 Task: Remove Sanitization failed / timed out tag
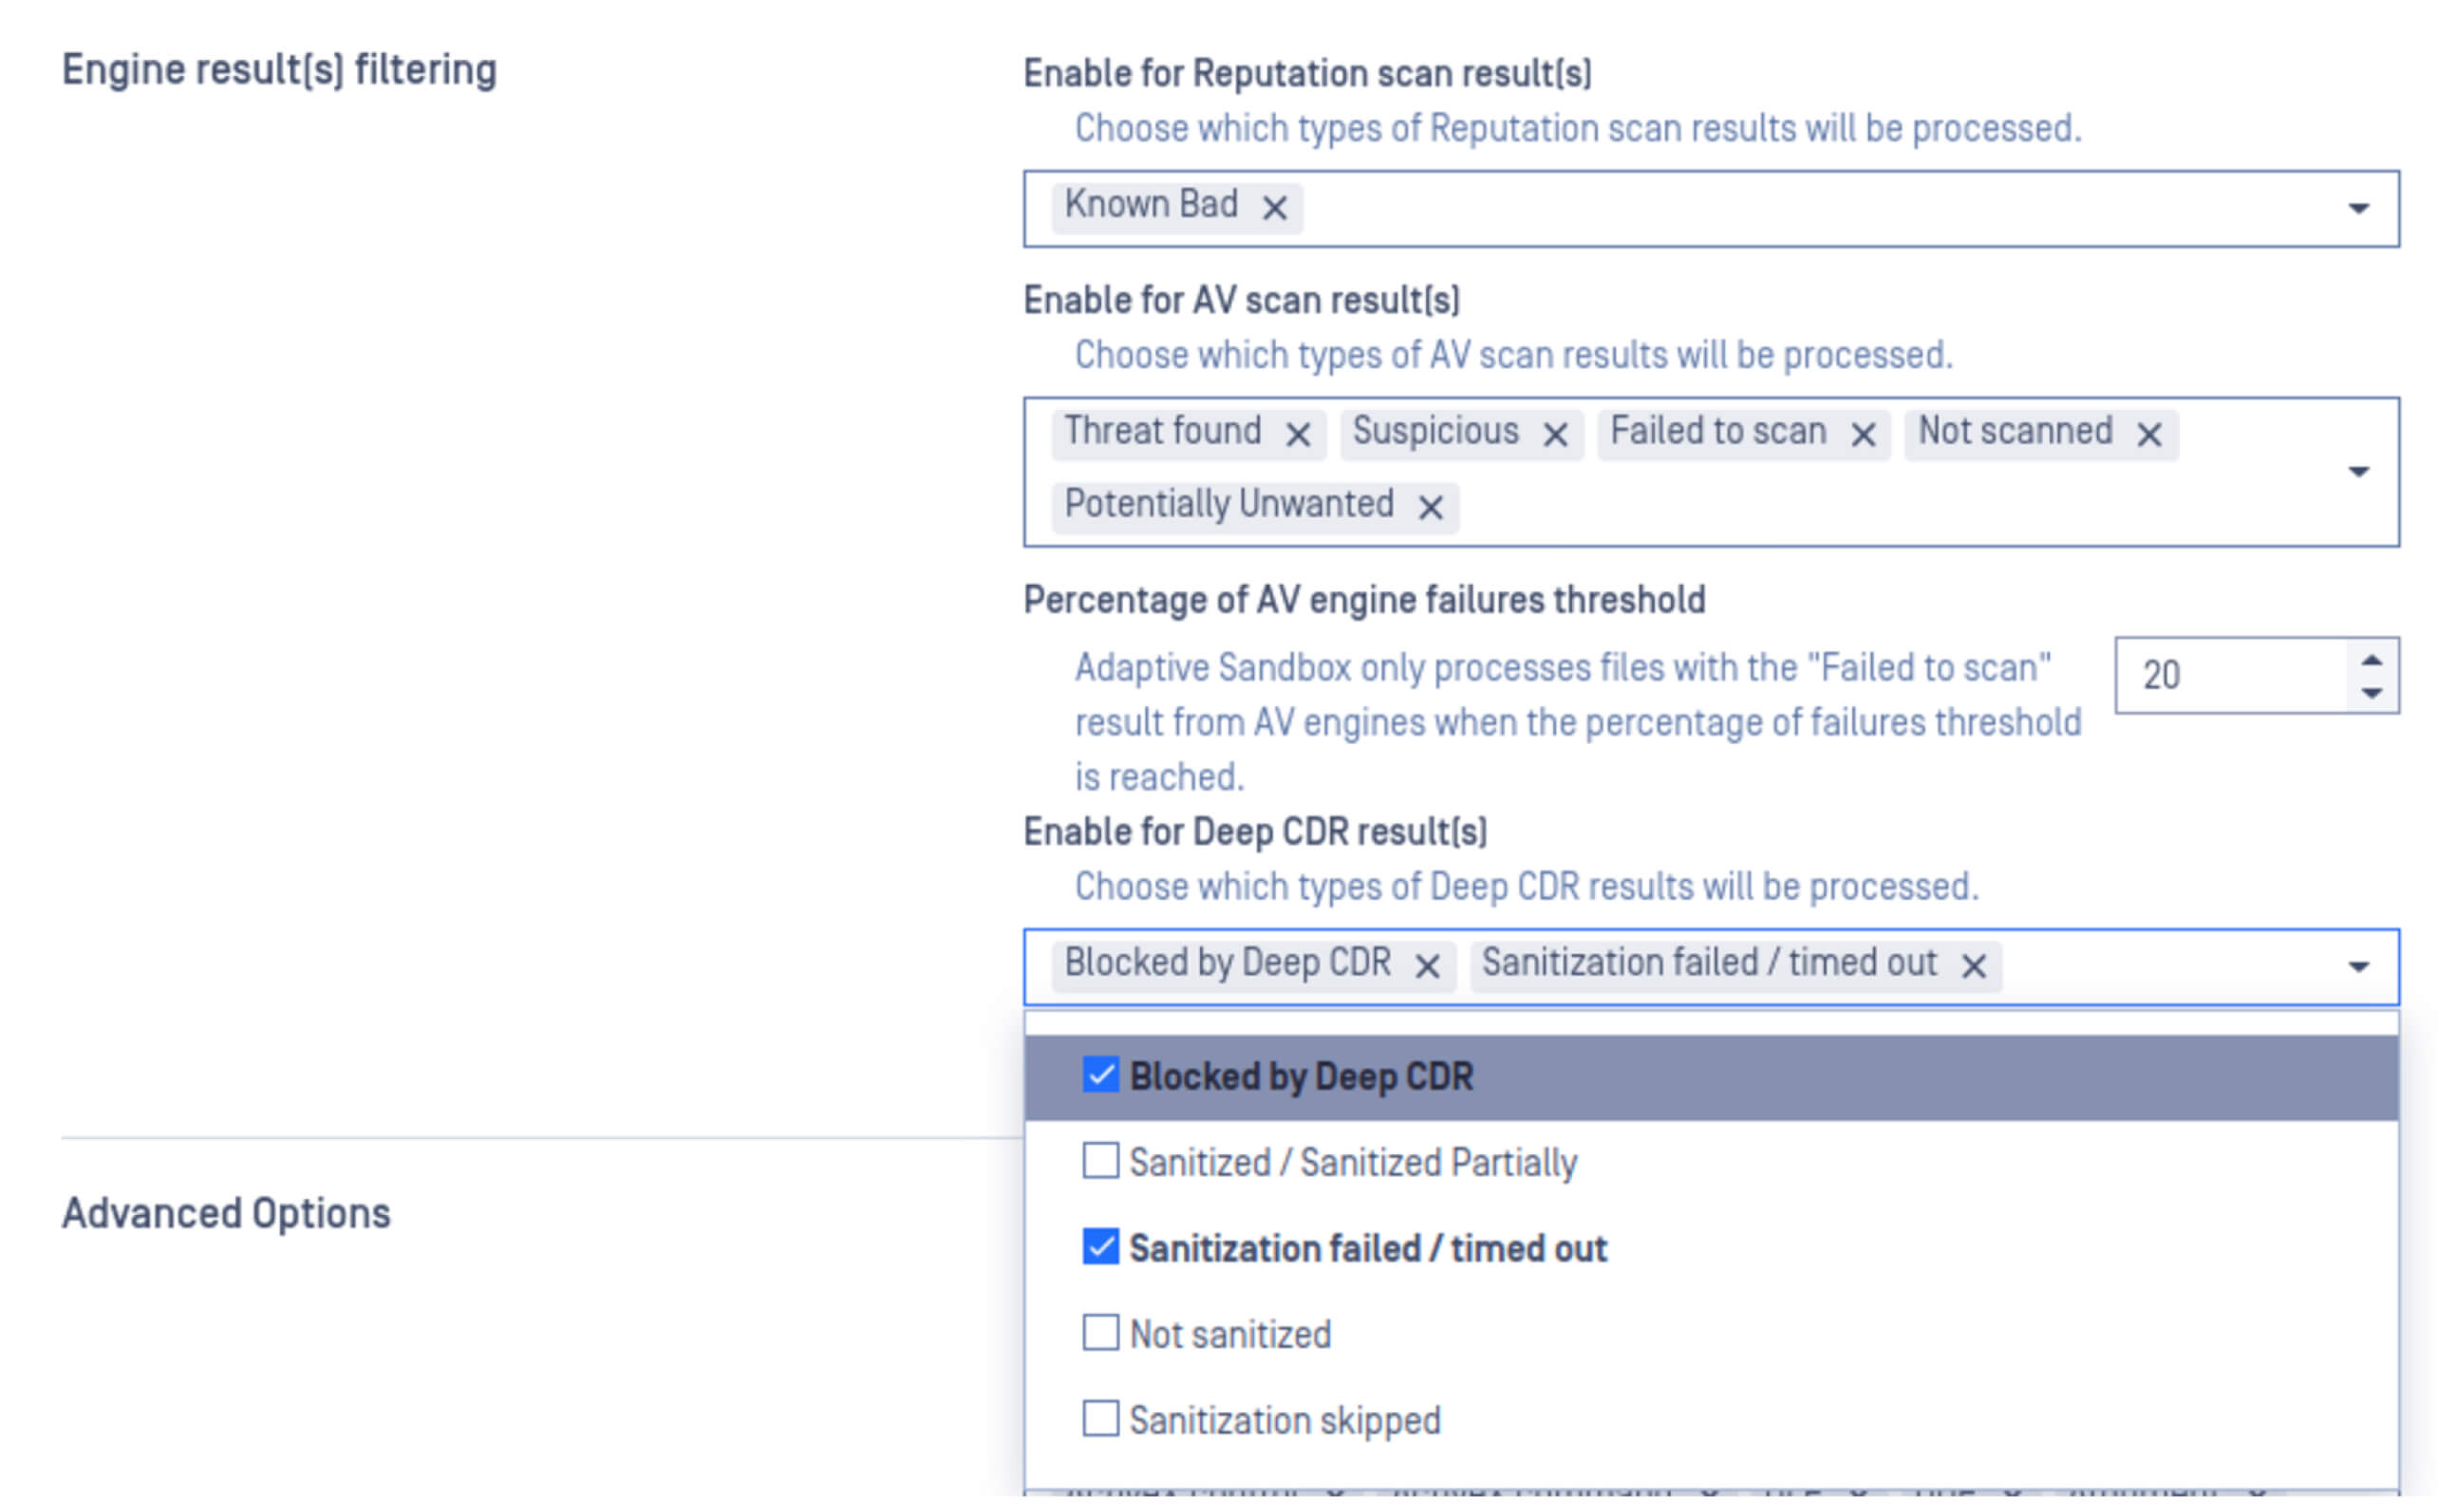point(1973,966)
